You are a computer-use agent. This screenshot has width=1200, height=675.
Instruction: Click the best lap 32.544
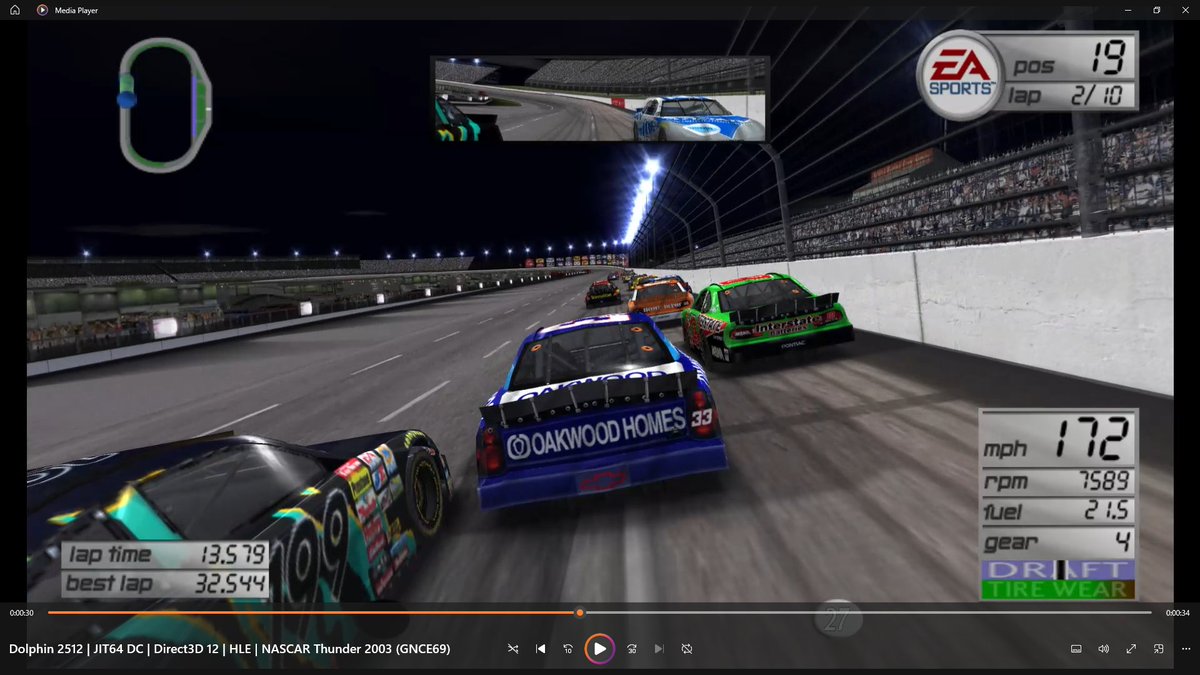click(230, 583)
